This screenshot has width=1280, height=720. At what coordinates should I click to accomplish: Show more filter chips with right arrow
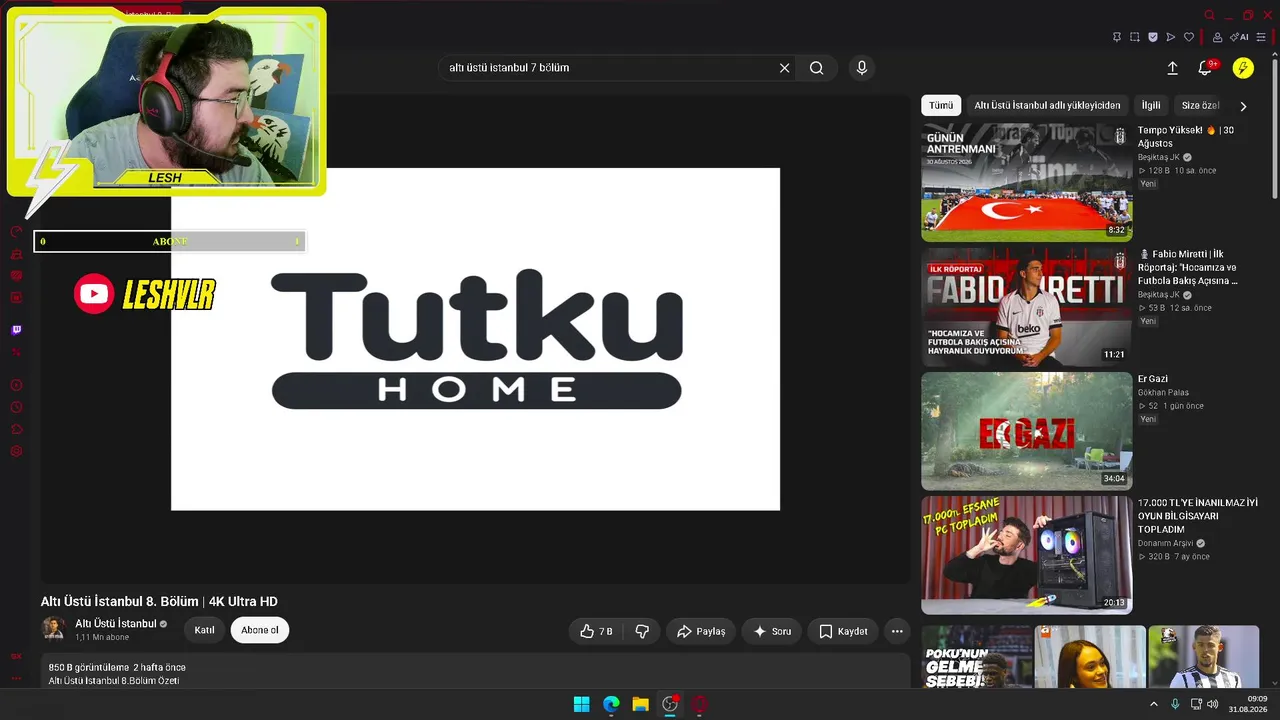click(1243, 106)
